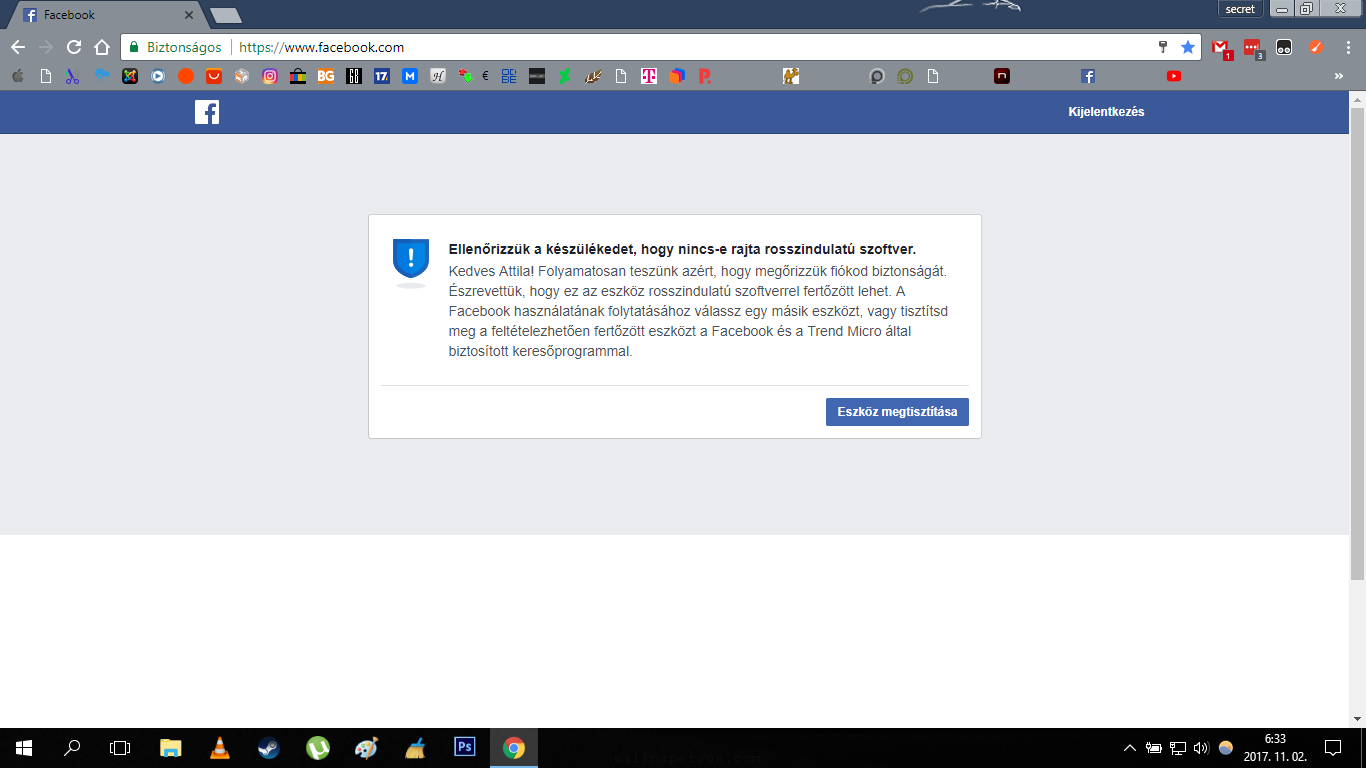Open the Gmail checker extension icon
Viewport: 1366px width, 768px height.
tap(1221, 48)
